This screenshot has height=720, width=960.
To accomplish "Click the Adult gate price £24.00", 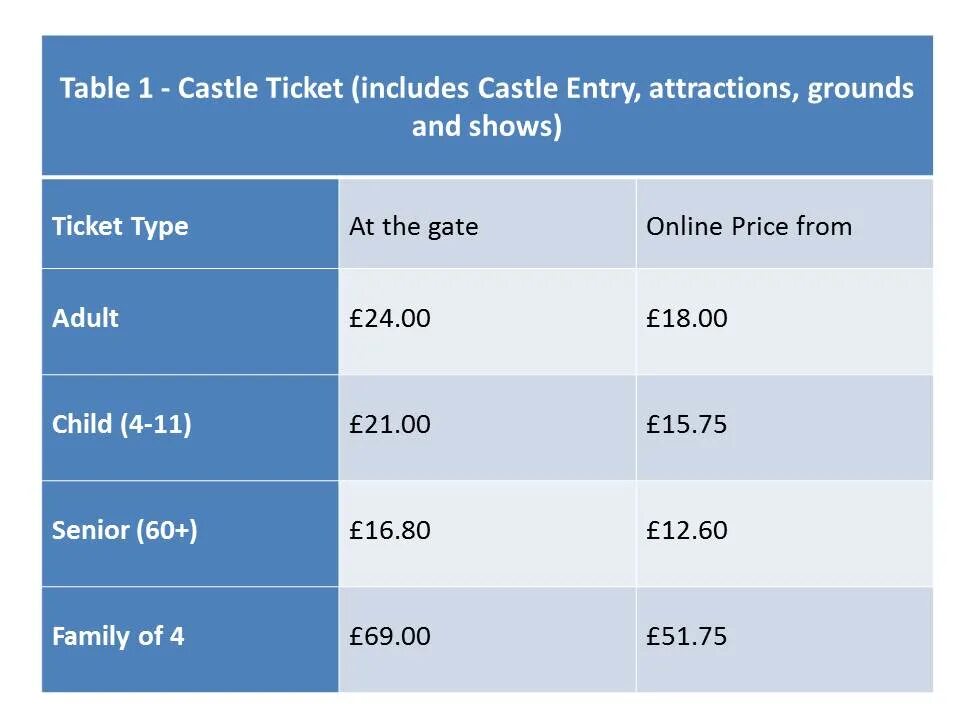I will coord(390,318).
